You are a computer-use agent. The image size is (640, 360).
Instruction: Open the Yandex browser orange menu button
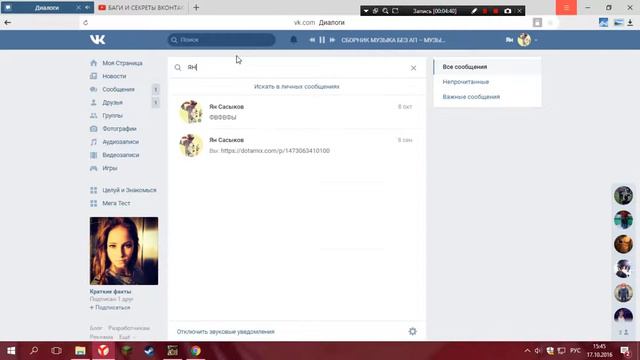coord(566,7)
